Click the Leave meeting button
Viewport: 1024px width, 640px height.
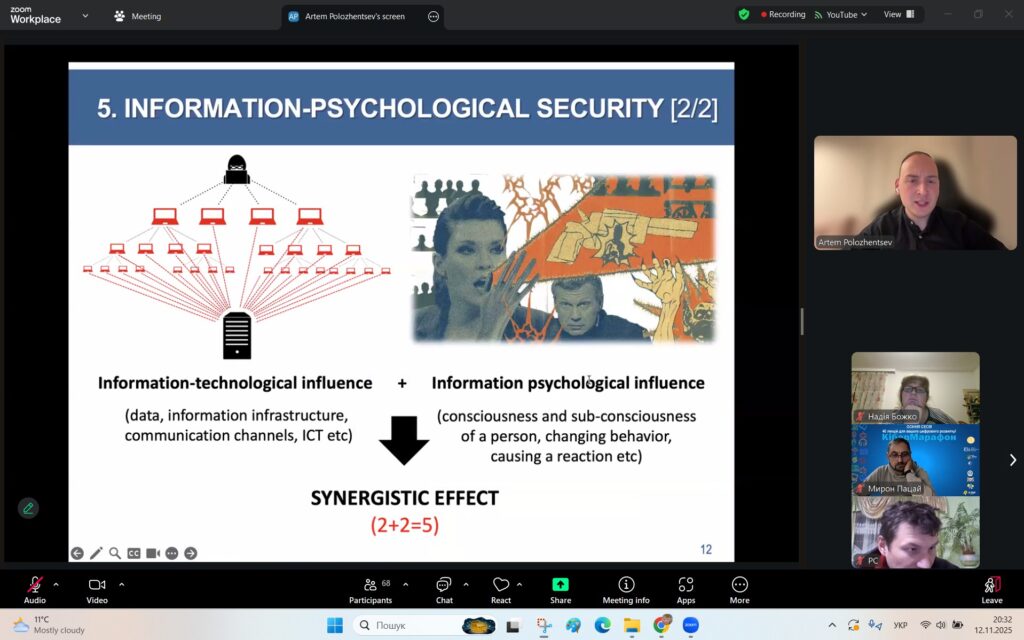pyautogui.click(x=991, y=587)
